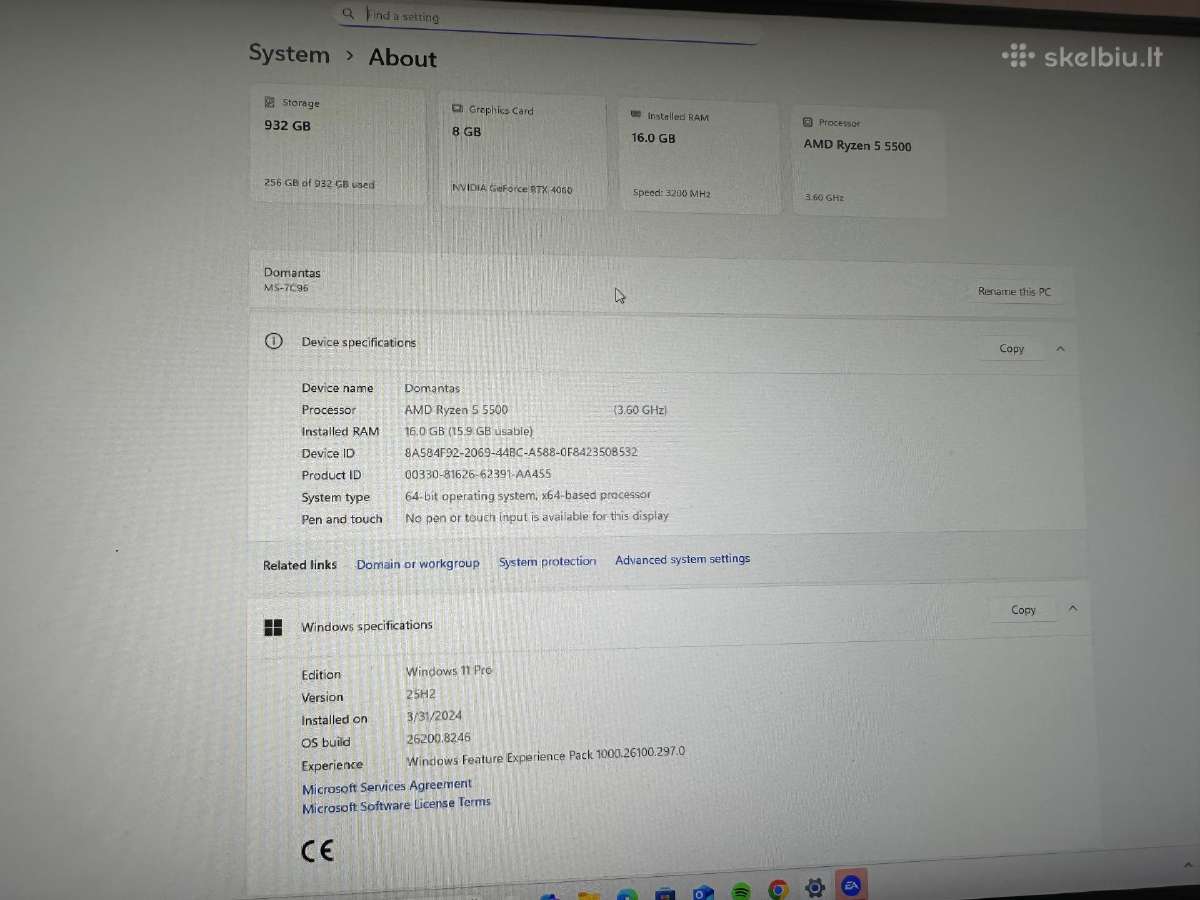The width and height of the screenshot is (1200, 900).
Task: Open System protection link
Action: (x=547, y=562)
